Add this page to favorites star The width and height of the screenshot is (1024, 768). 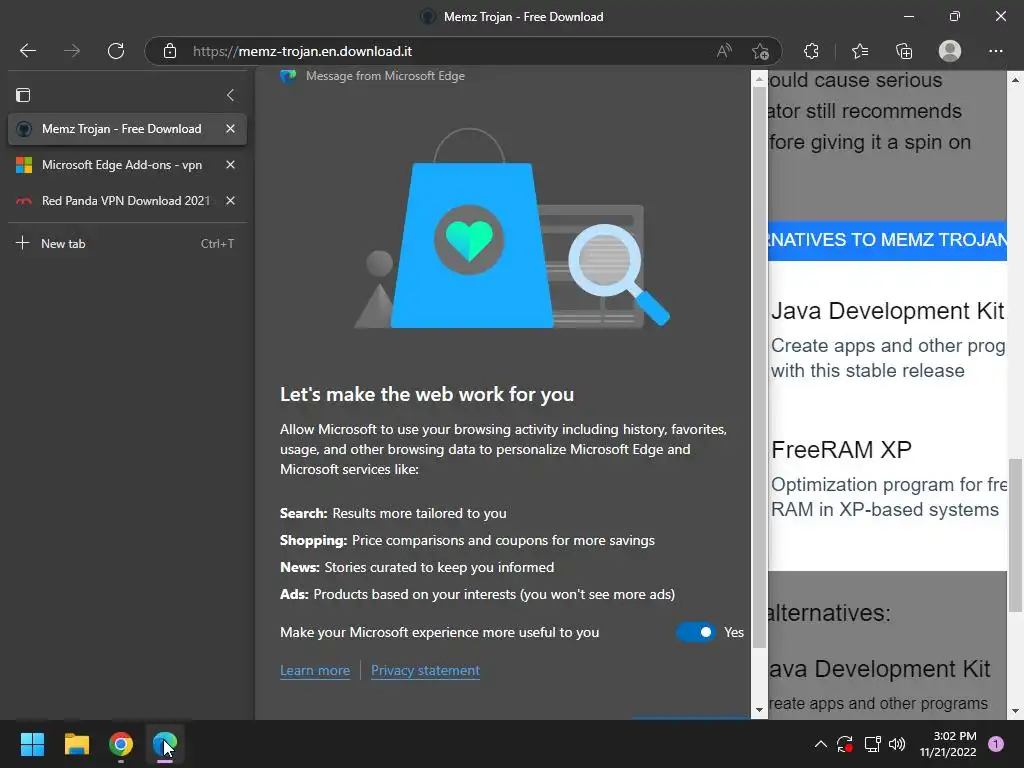tap(760, 51)
